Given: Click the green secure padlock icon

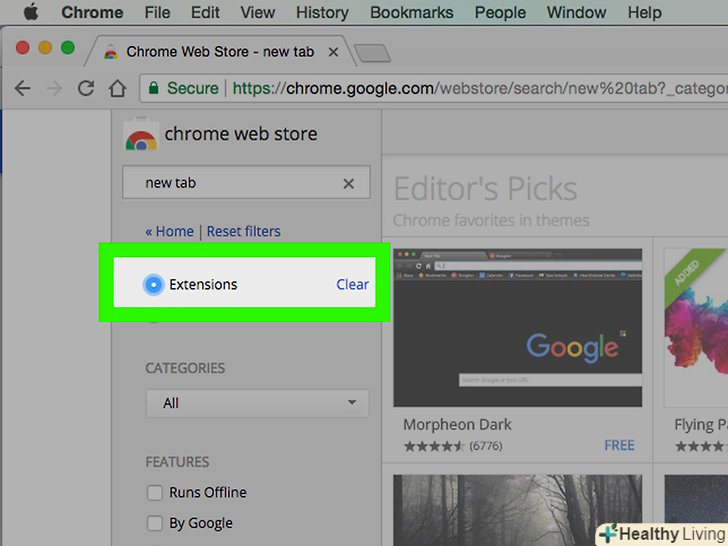Looking at the screenshot, I should coord(154,87).
